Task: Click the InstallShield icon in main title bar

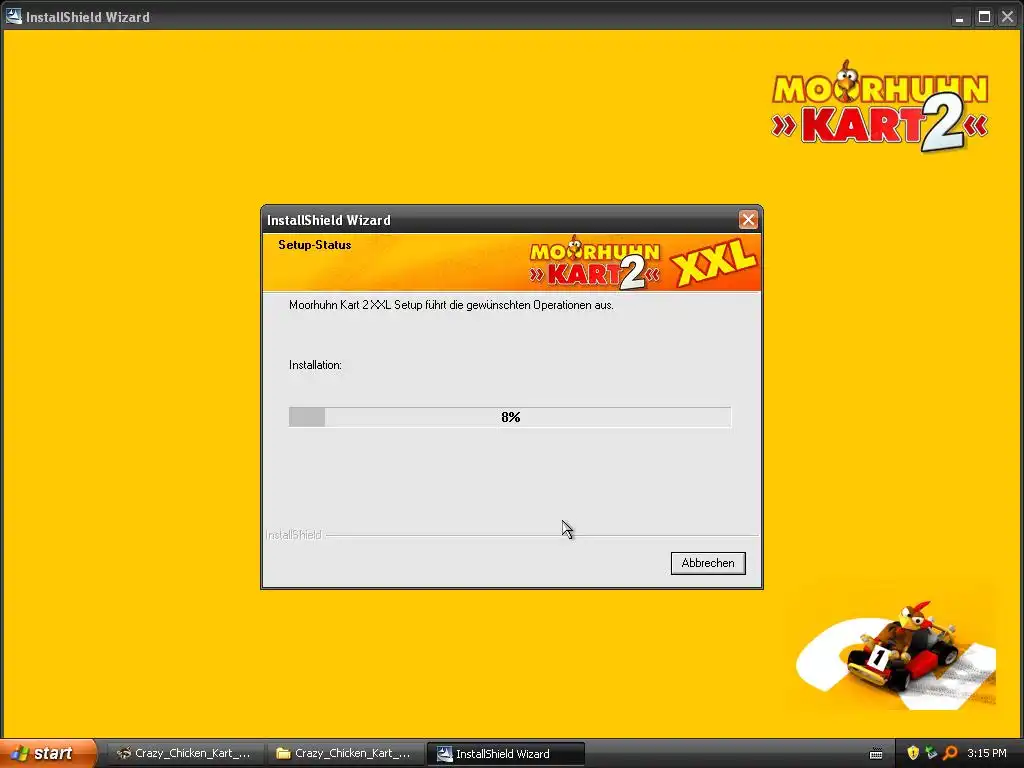Action: pos(13,16)
